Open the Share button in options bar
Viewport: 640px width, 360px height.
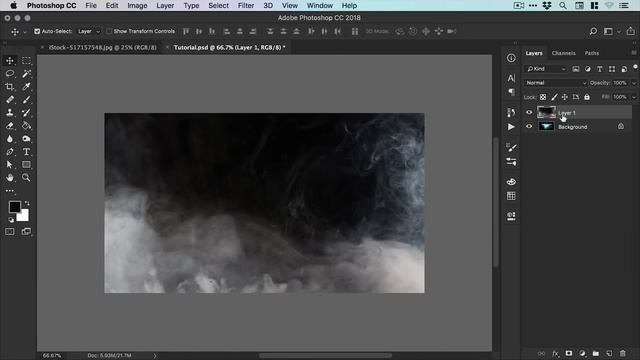point(631,31)
